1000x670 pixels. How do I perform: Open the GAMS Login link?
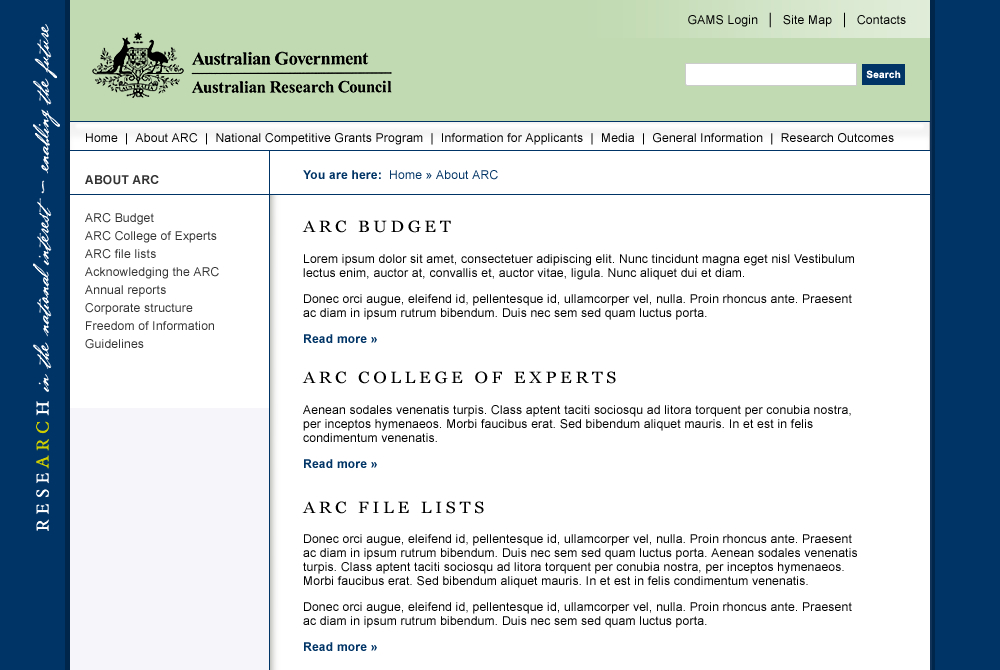[x=722, y=20]
